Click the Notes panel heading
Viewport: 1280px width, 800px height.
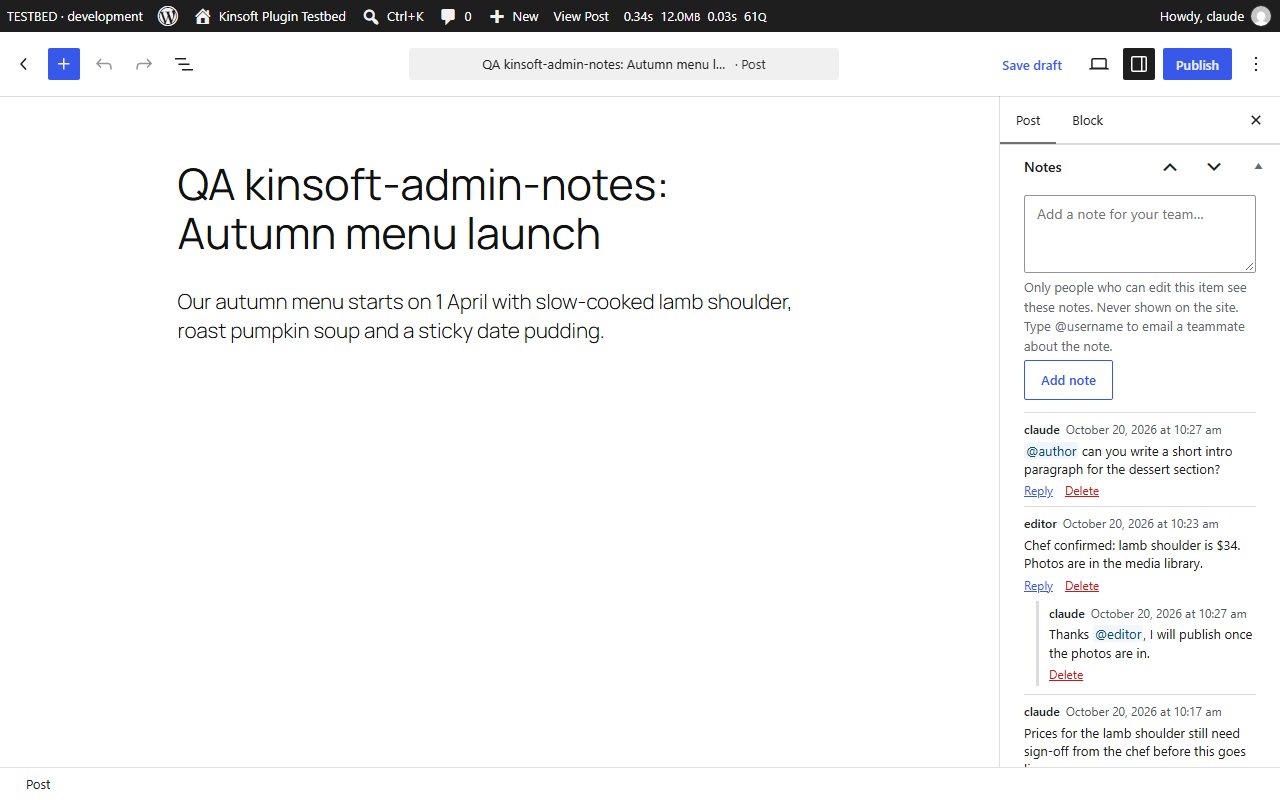(1043, 167)
